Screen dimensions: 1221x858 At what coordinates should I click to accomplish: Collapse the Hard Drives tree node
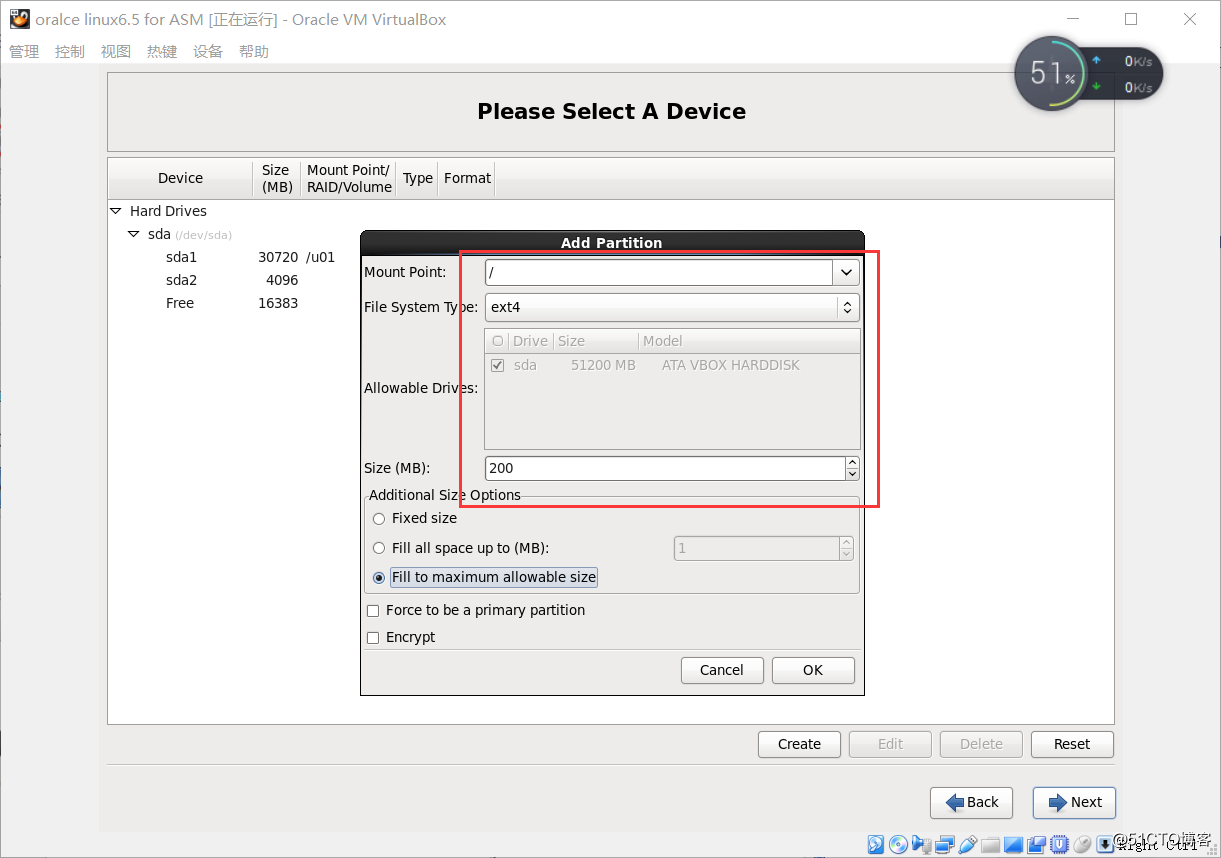click(x=116, y=212)
